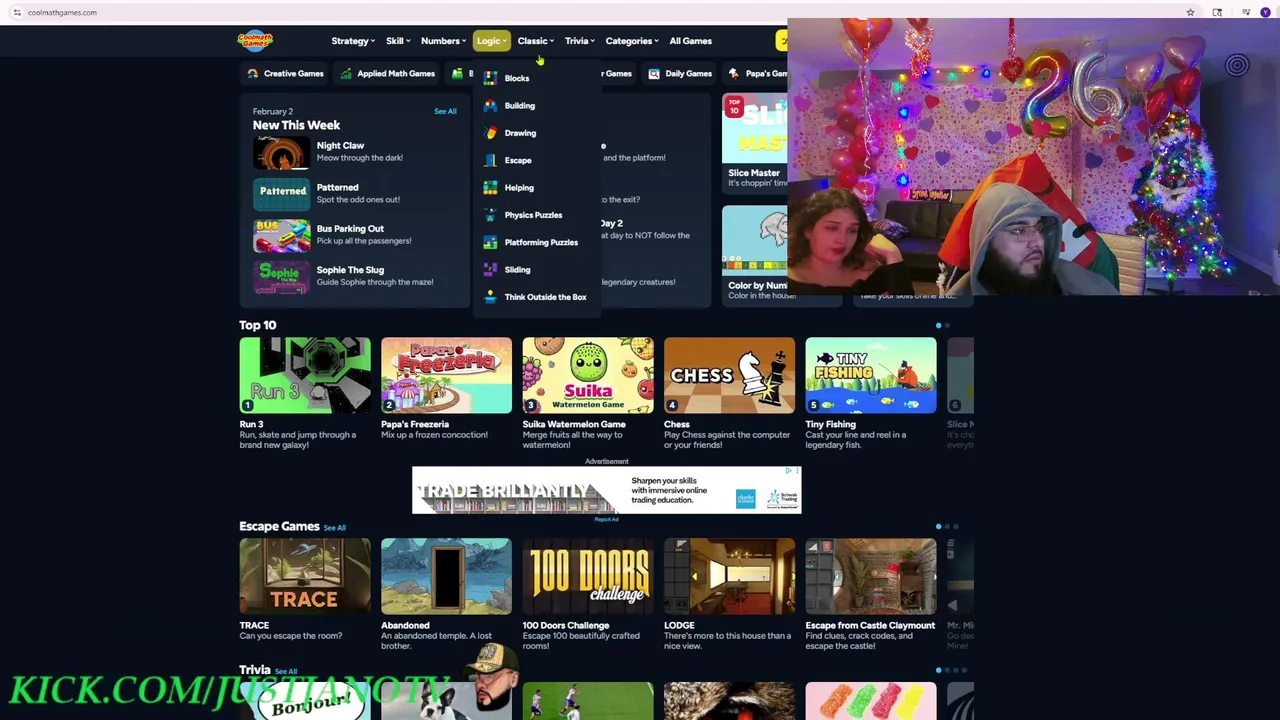Screen dimensions: 1280x720
Task: Pick the Sliding category icon
Action: (490, 269)
